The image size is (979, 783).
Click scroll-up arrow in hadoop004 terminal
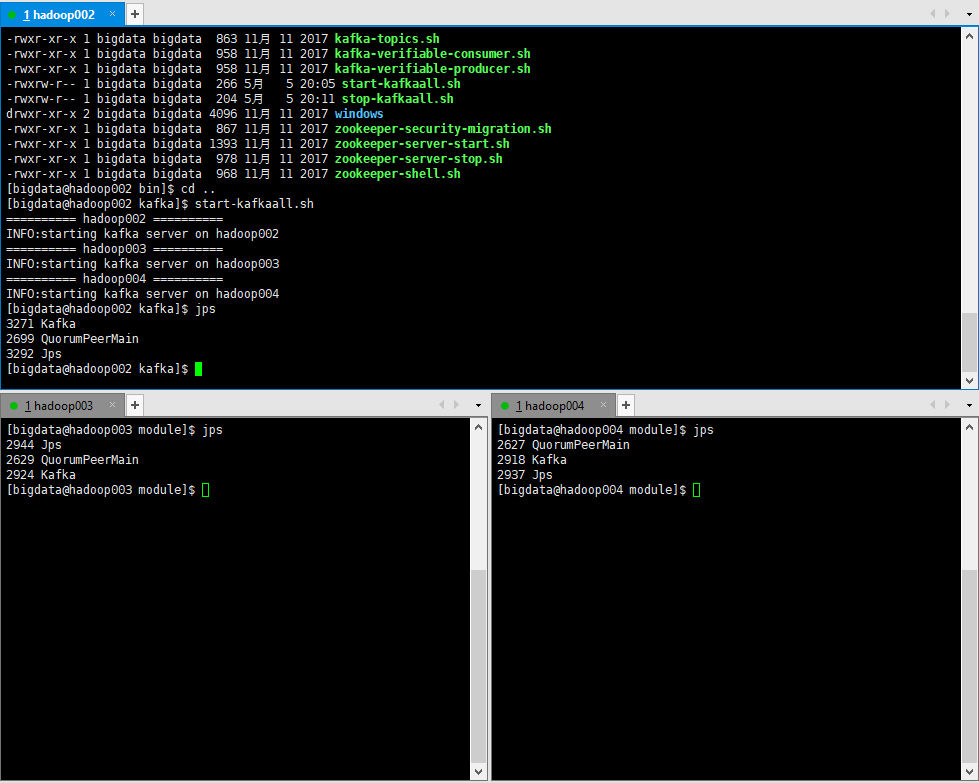point(969,428)
